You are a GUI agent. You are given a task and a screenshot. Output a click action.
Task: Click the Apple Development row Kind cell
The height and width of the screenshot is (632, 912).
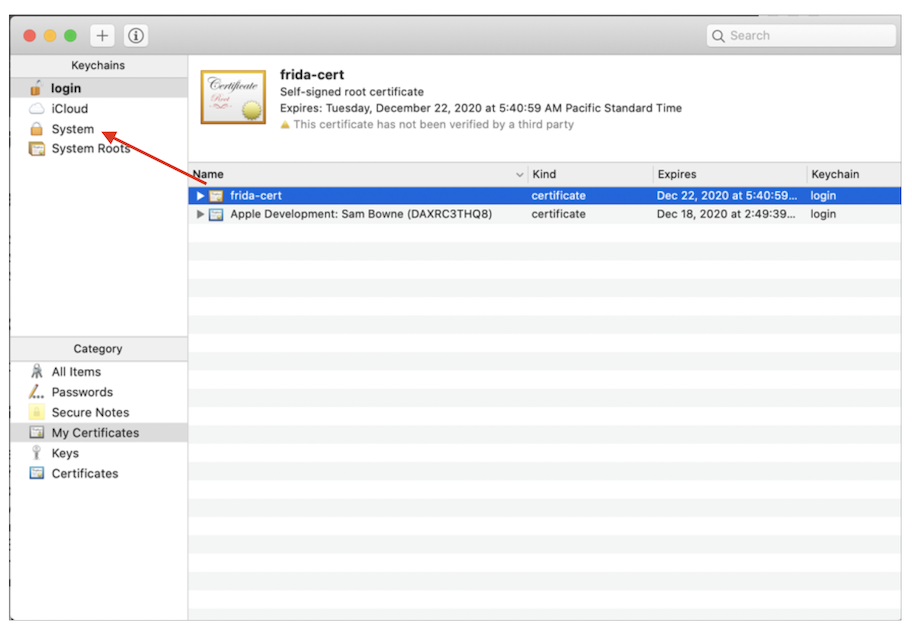(558, 214)
